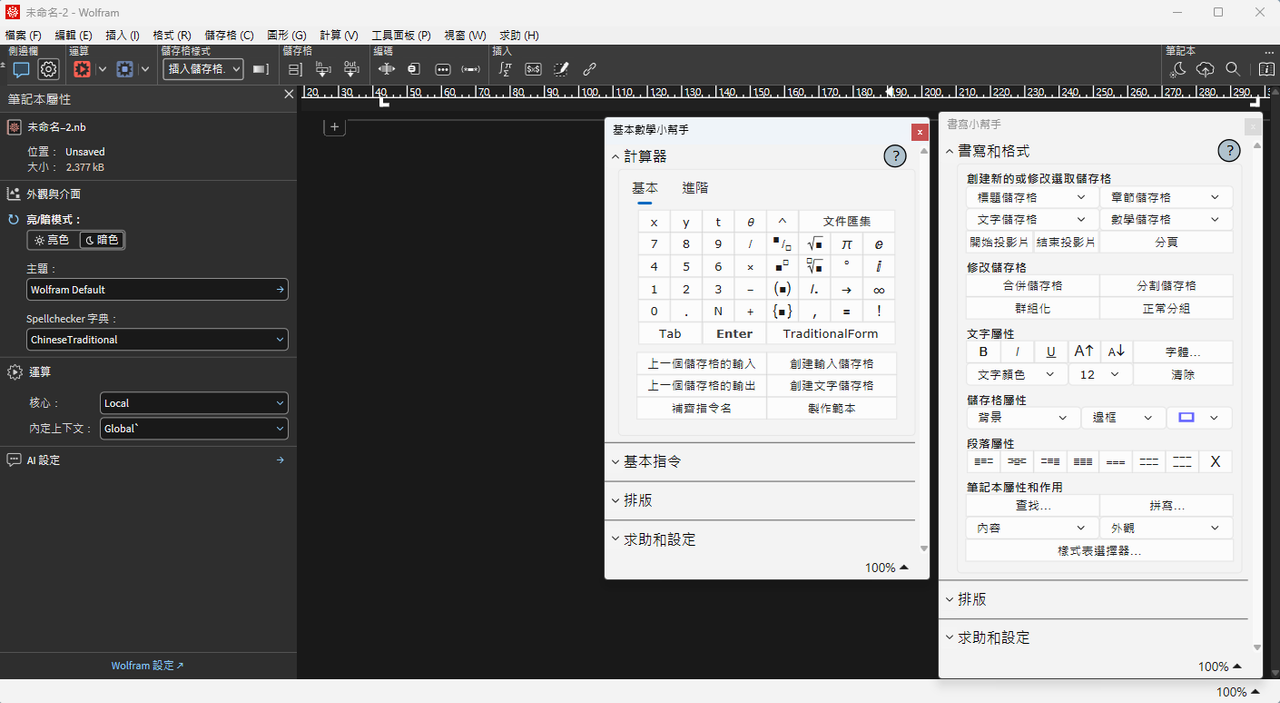
Task: Toggle italic I text formatting
Action: [x=1017, y=351]
